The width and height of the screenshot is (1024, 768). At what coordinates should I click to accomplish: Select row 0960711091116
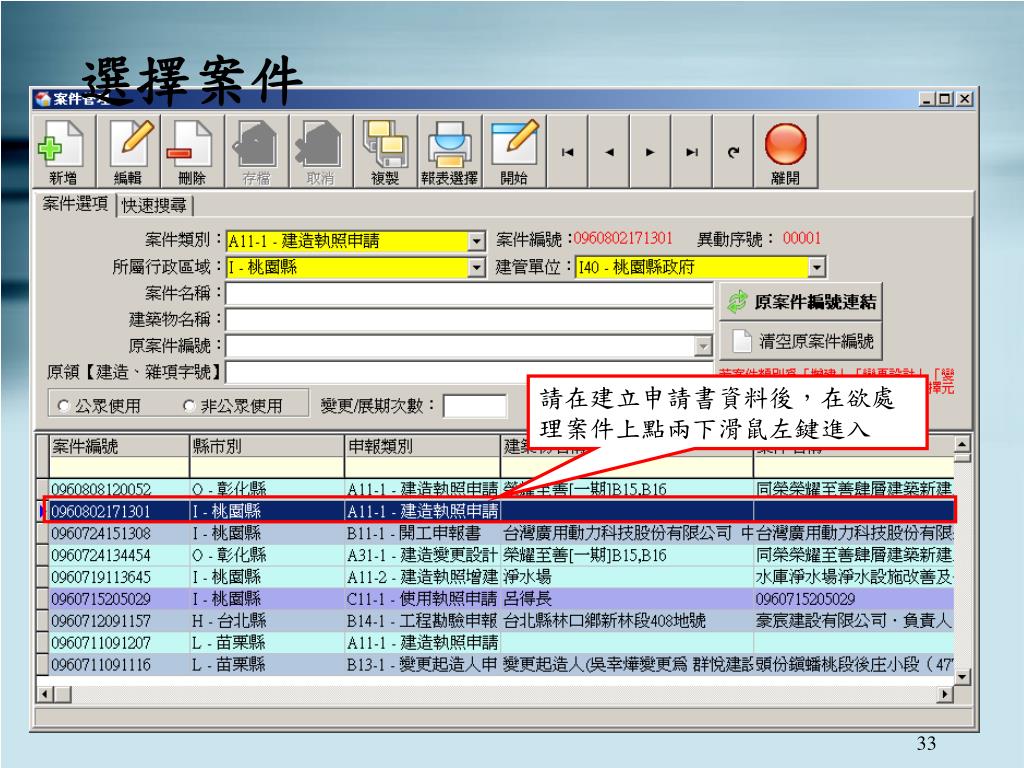[501, 665]
